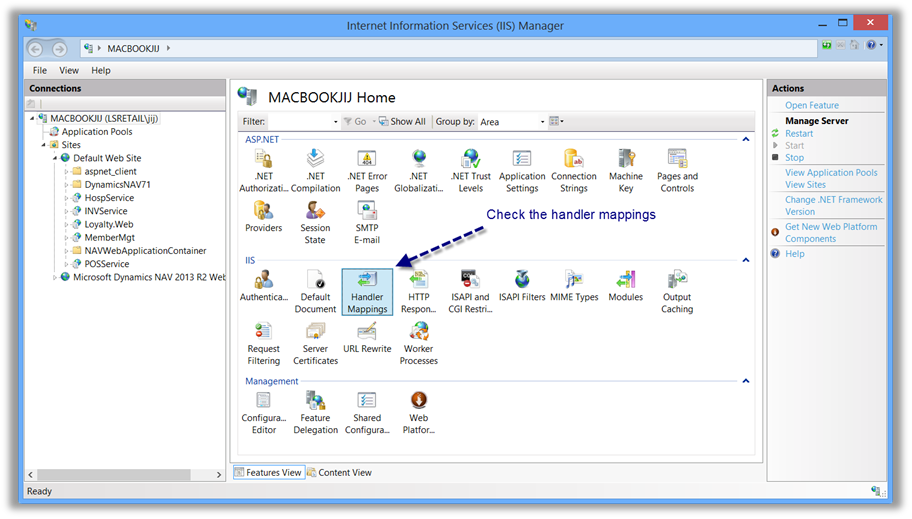Open the URL Rewrite feature
Screen dimensions: 912x519
pyautogui.click(x=367, y=337)
